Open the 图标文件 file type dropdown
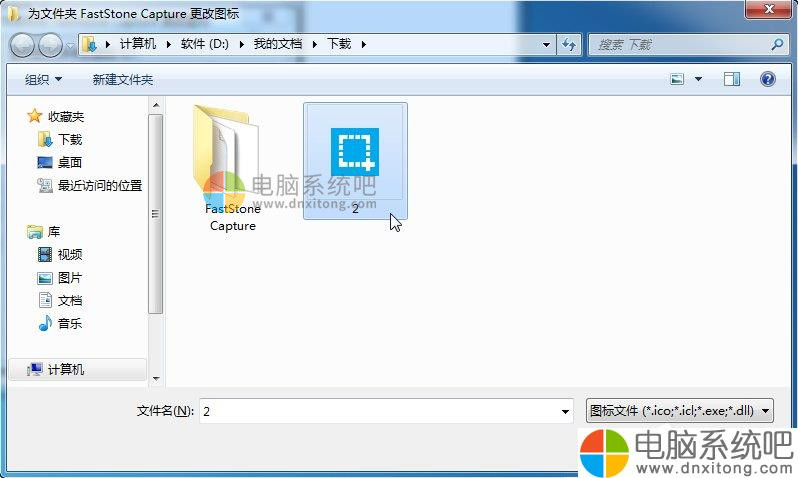 click(679, 411)
